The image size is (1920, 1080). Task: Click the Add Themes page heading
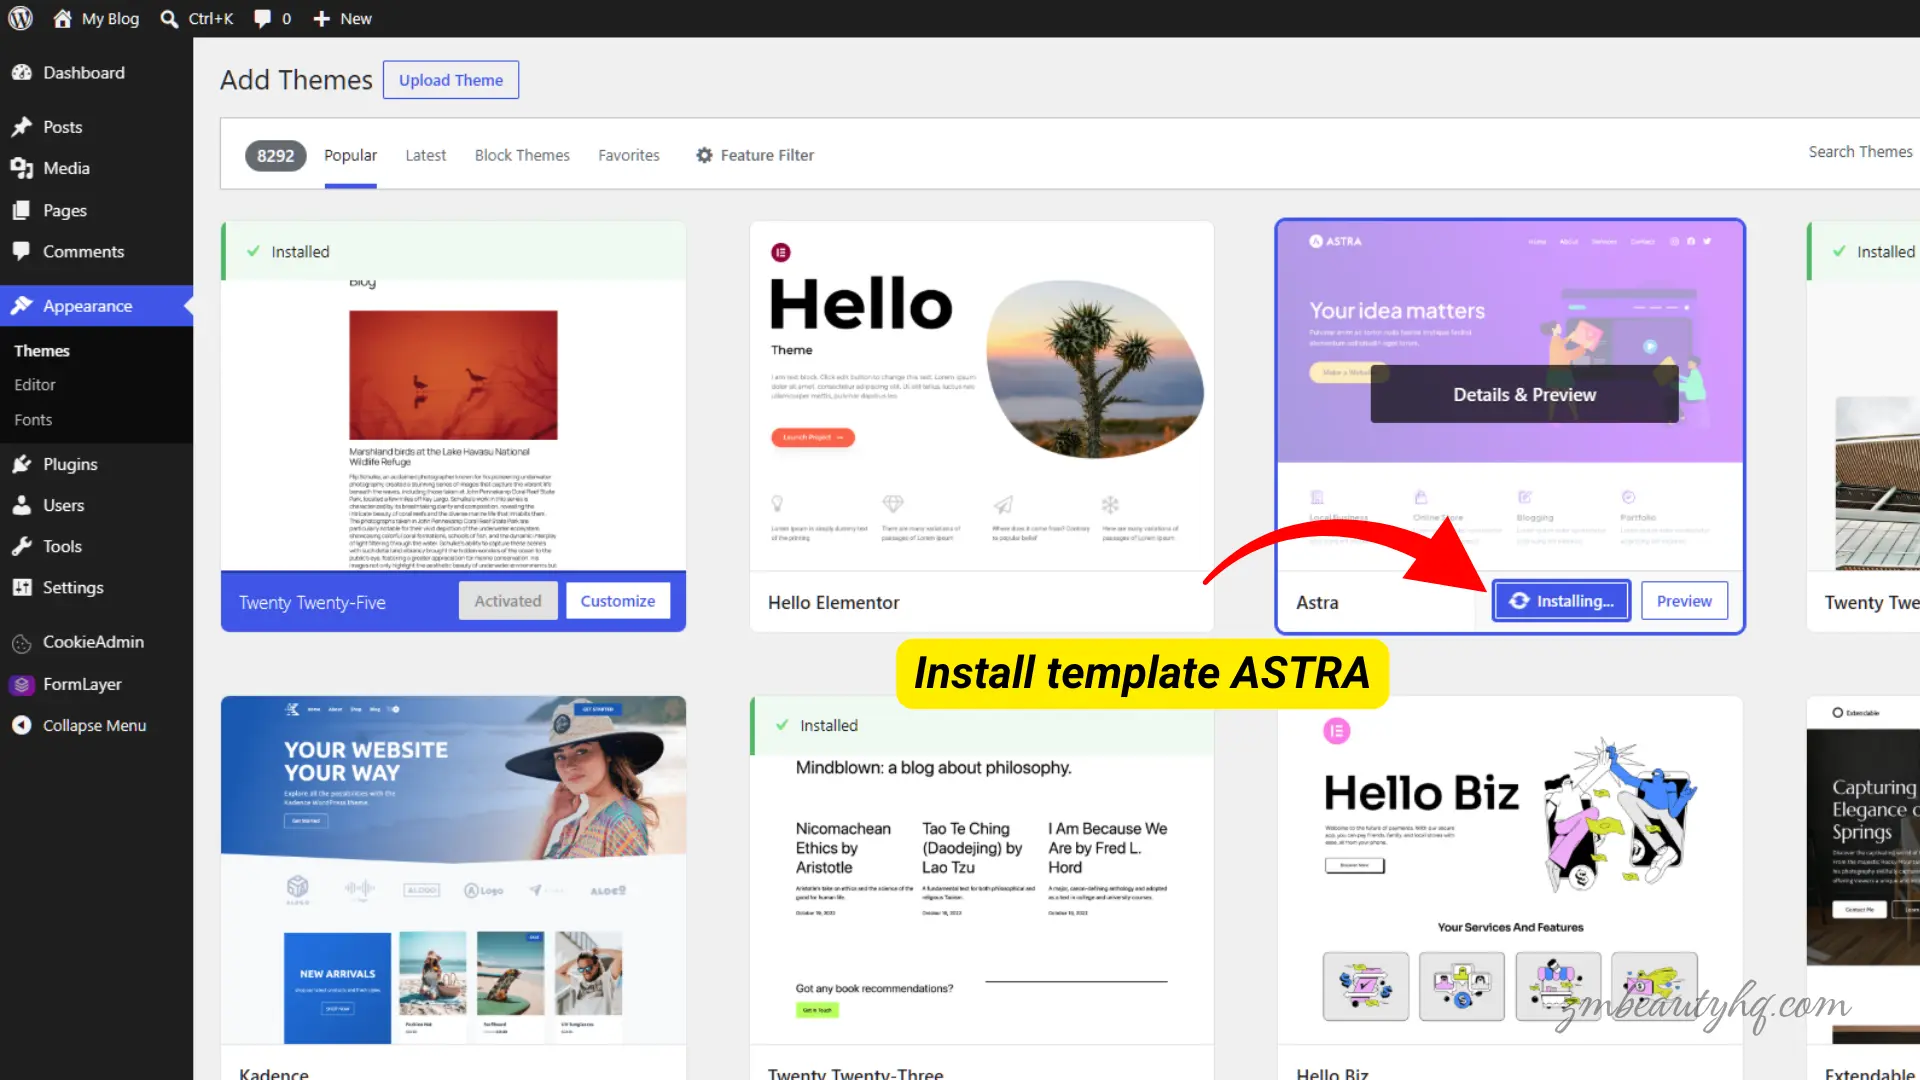coord(296,80)
